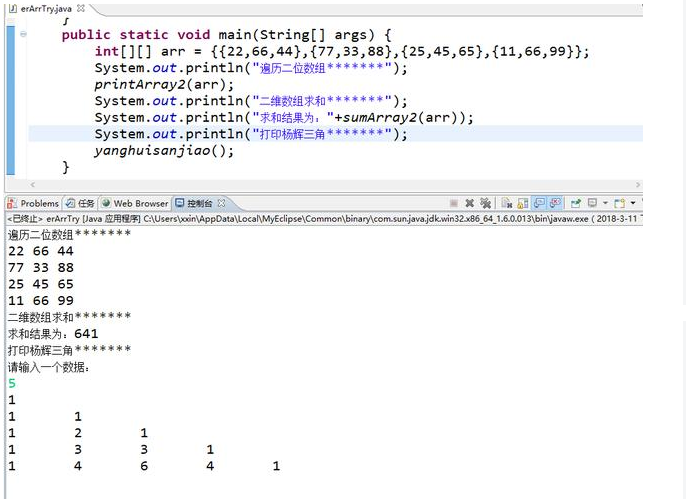Click the Open Console icon

pyautogui.click(x=619, y=203)
